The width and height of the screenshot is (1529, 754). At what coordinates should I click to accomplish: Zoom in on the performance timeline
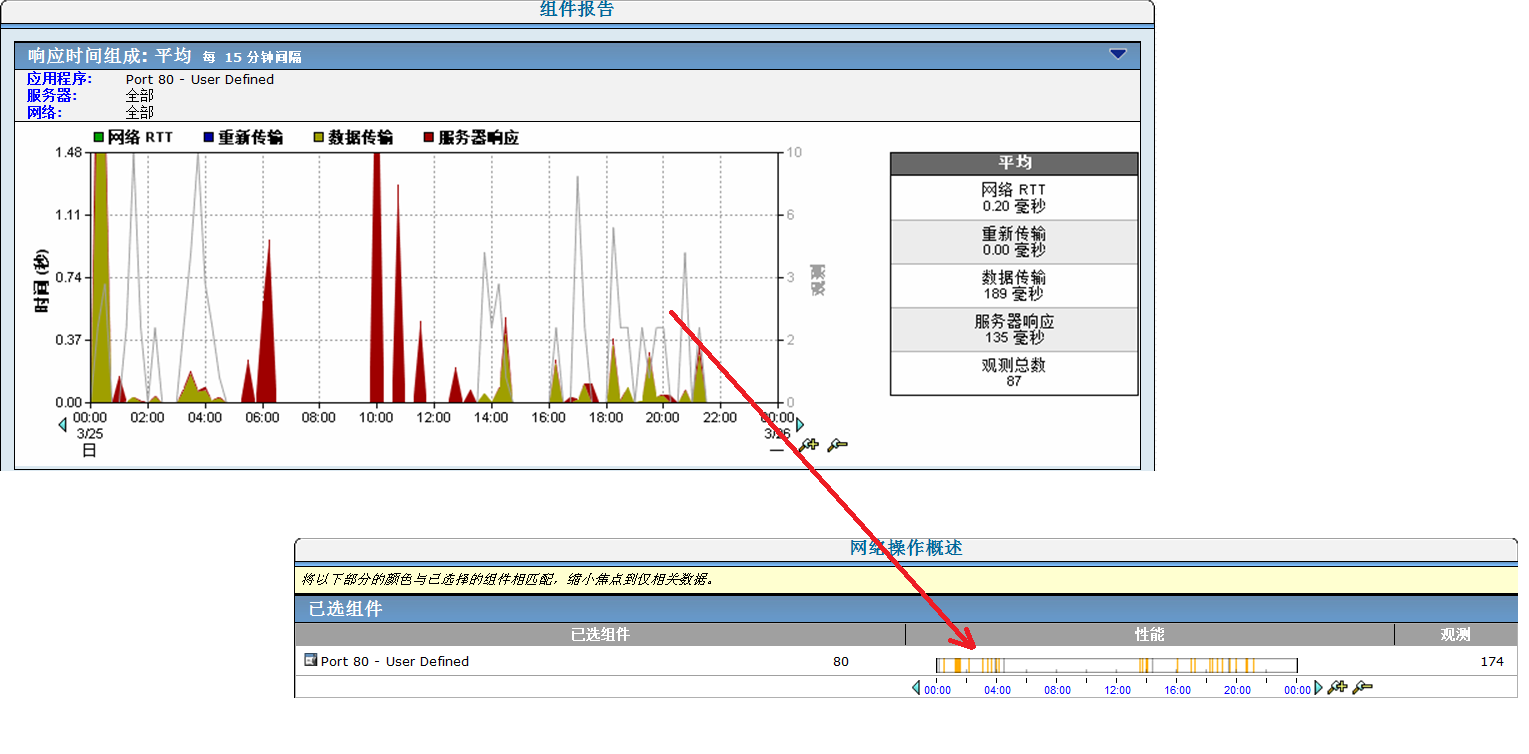click(1337, 688)
